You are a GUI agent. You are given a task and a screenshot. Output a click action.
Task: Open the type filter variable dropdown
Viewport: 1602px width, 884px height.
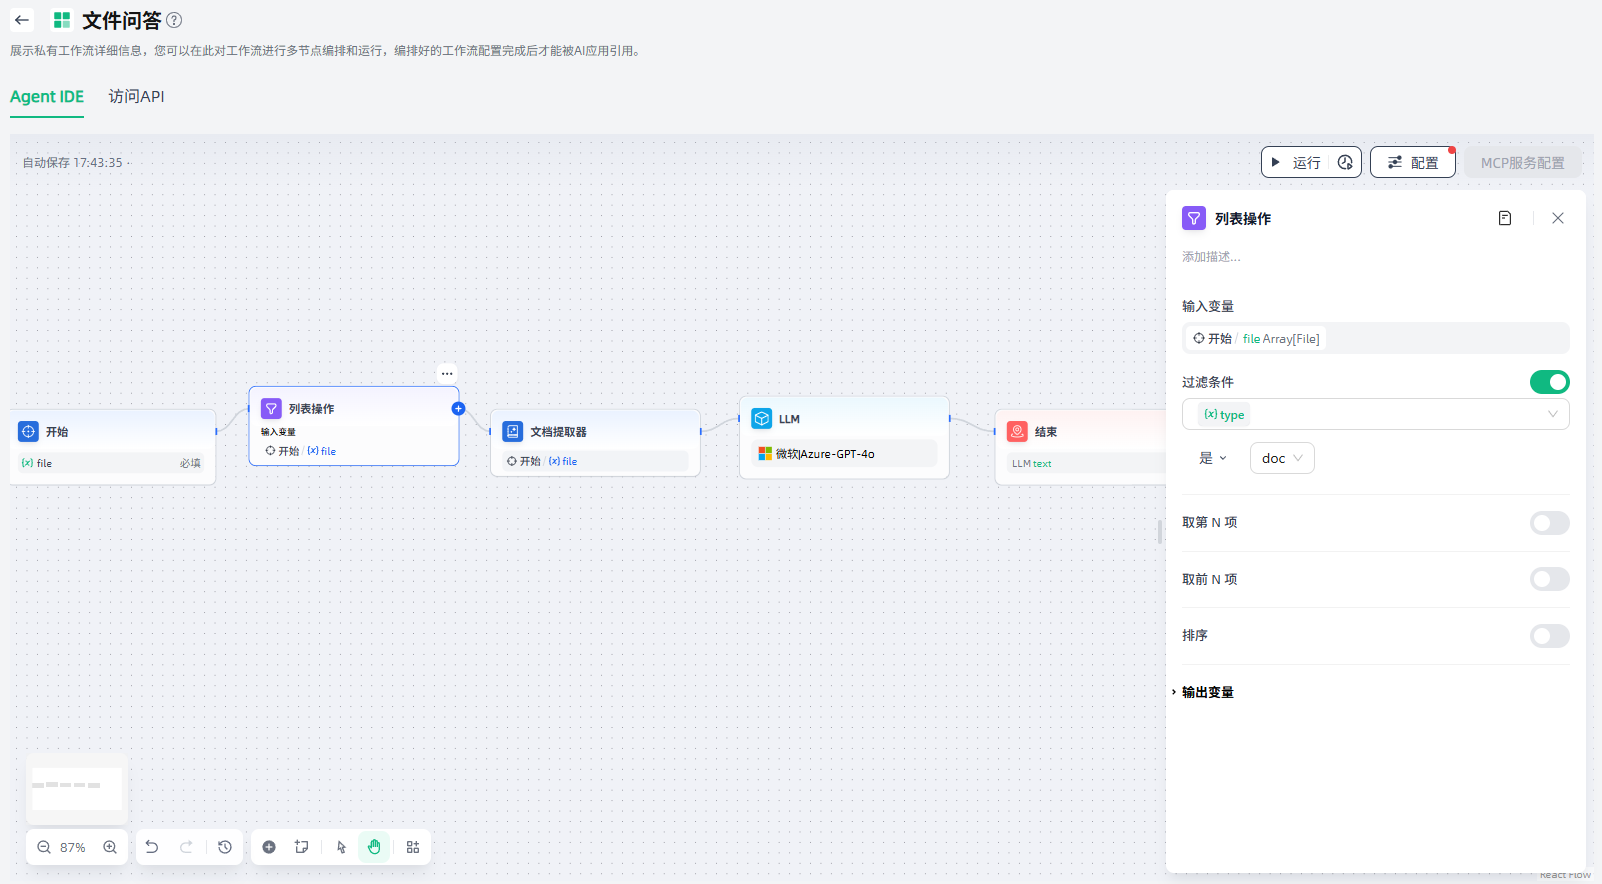1375,414
